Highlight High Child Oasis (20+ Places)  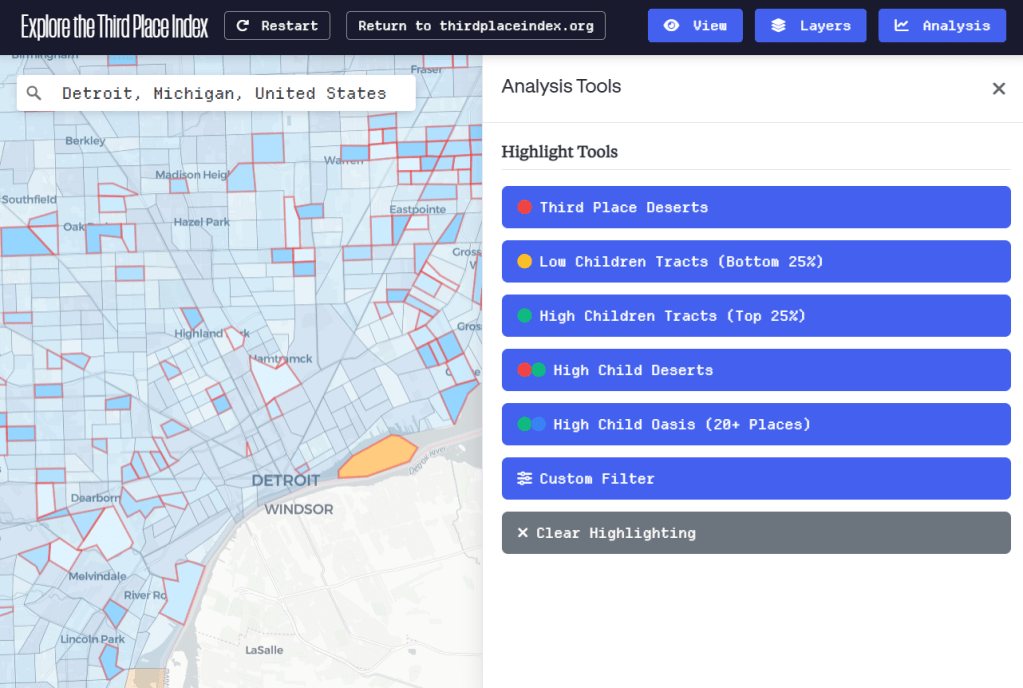pyautogui.click(x=756, y=424)
